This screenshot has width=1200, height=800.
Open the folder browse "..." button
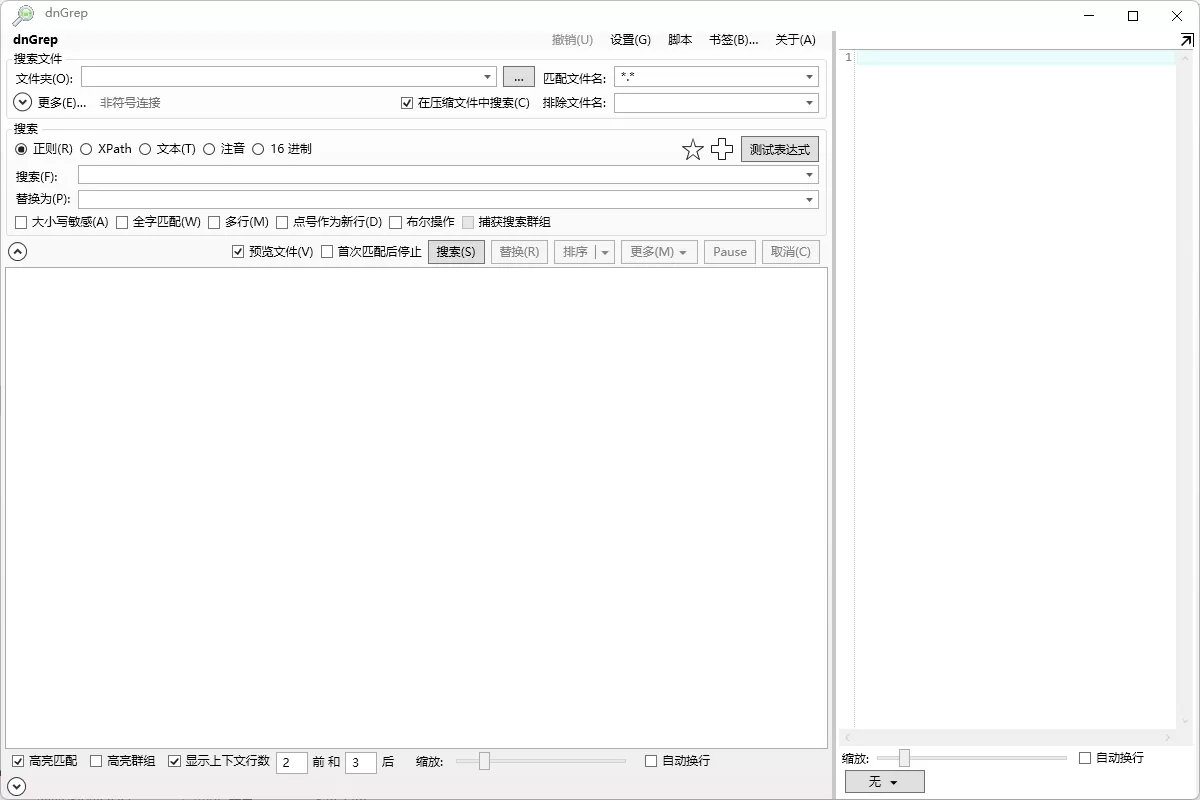tap(518, 76)
